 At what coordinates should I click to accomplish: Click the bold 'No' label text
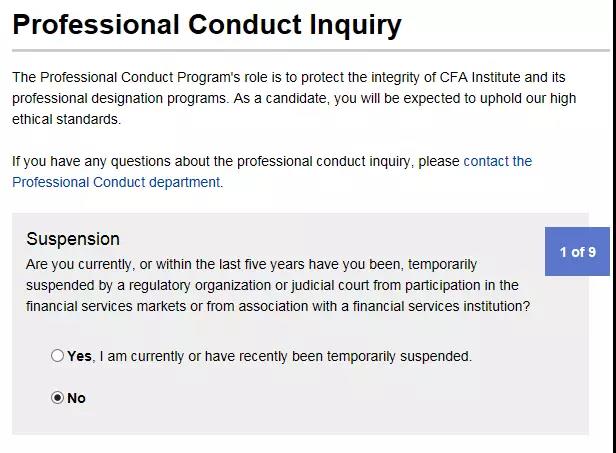tap(76, 398)
